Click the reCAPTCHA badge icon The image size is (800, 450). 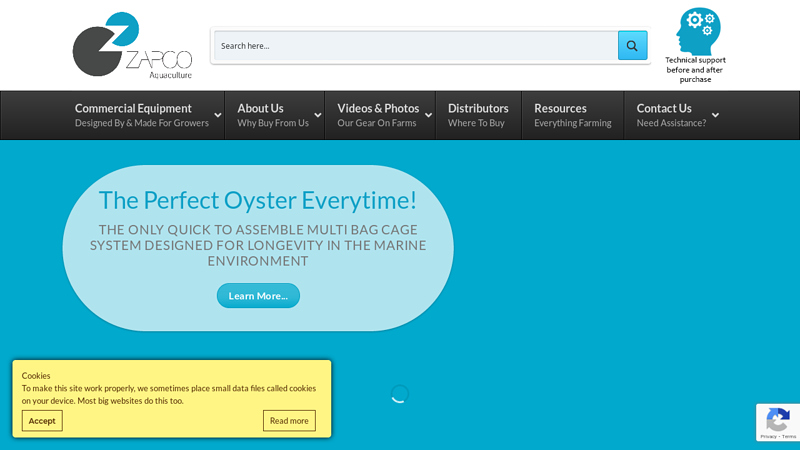pos(777,420)
